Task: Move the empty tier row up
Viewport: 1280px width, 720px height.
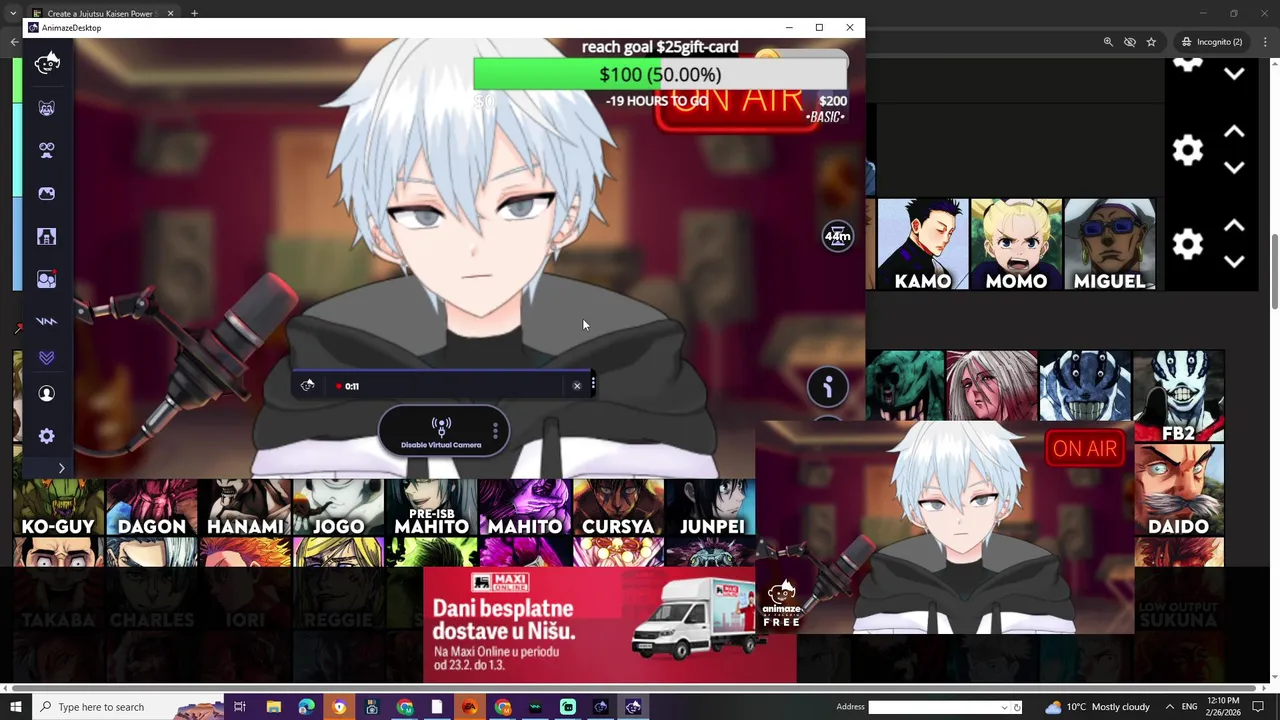Action: pyautogui.click(x=1234, y=133)
